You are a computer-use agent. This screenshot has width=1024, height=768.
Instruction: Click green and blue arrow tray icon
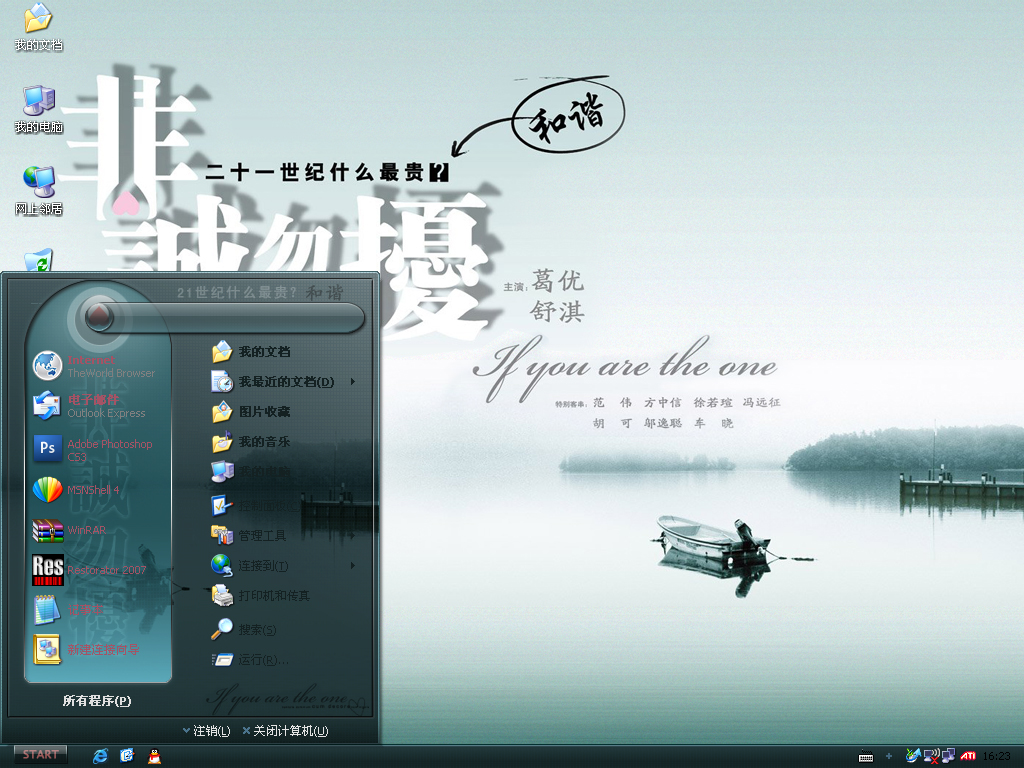pyautogui.click(x=912, y=756)
